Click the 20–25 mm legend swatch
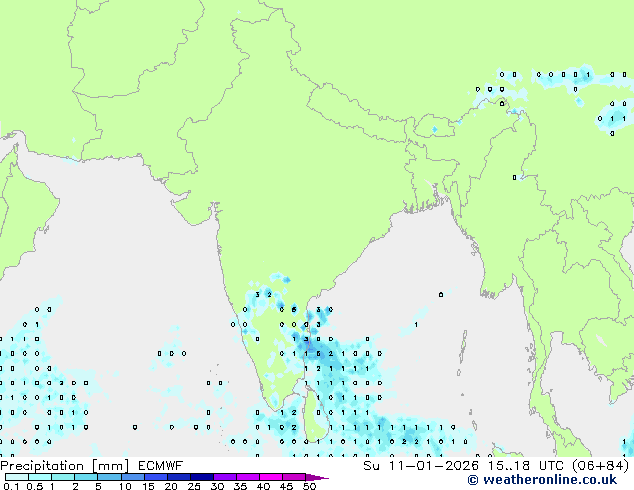634x490 pixels. (179, 477)
